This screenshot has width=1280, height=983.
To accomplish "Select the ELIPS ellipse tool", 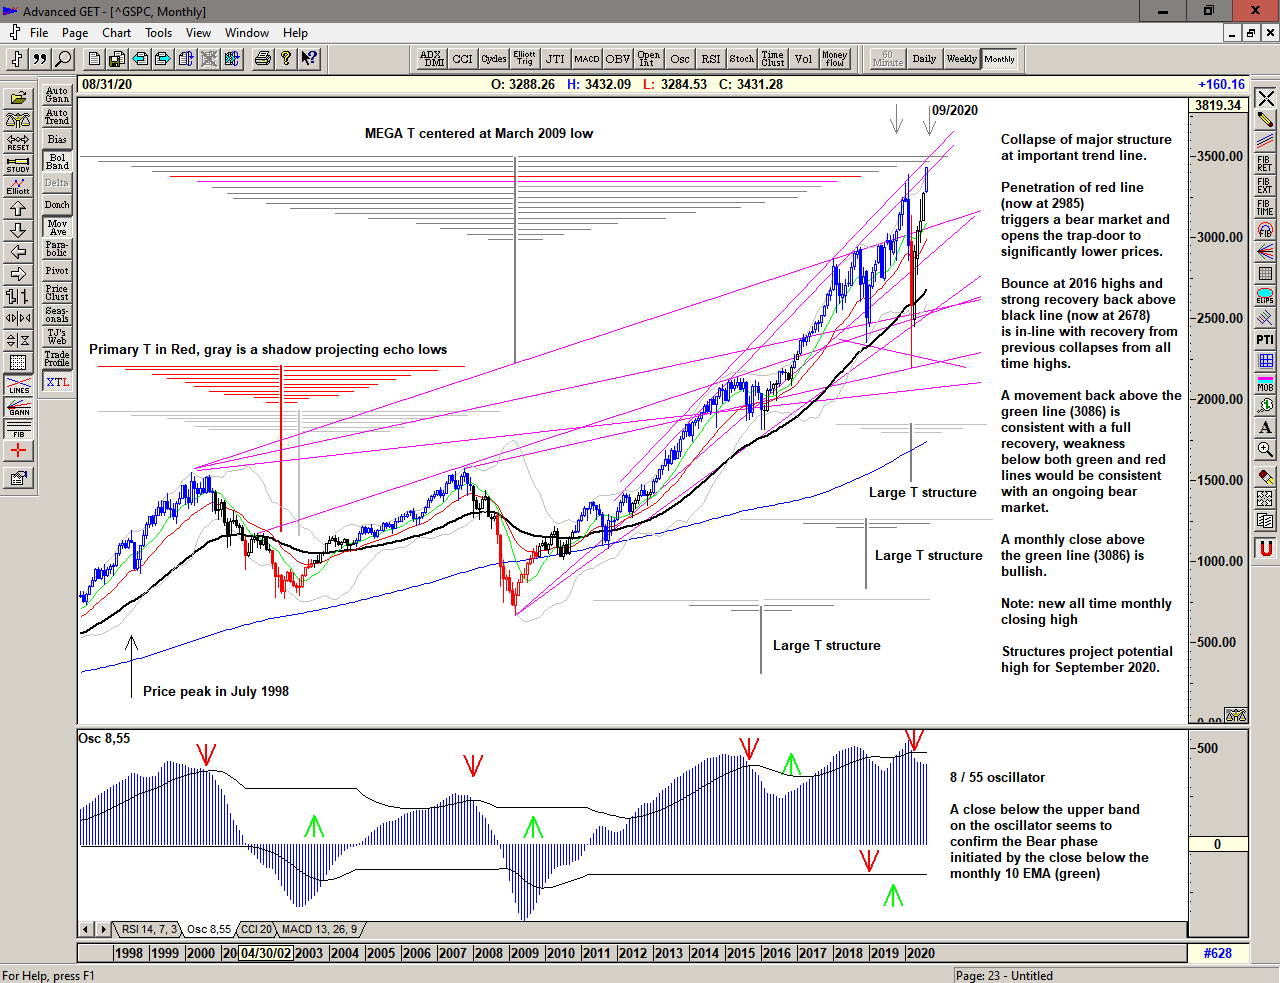I will pyautogui.click(x=1265, y=295).
